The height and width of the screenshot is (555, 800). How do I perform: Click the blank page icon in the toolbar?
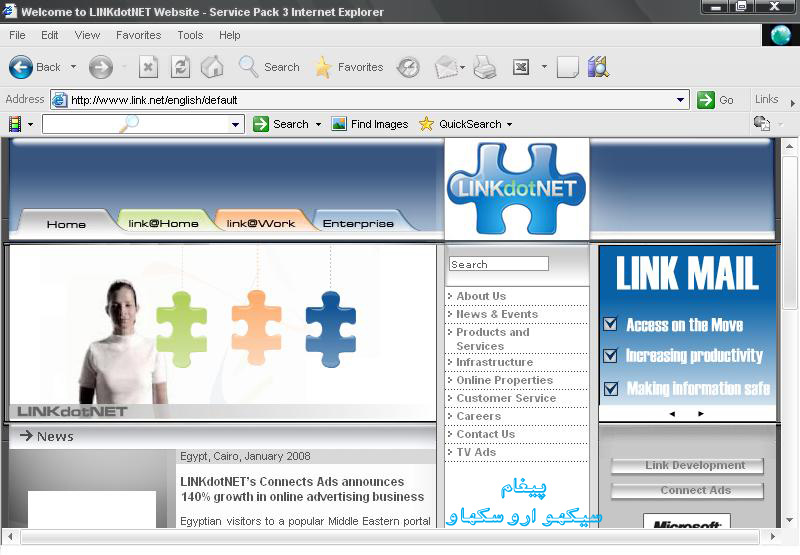coord(567,67)
